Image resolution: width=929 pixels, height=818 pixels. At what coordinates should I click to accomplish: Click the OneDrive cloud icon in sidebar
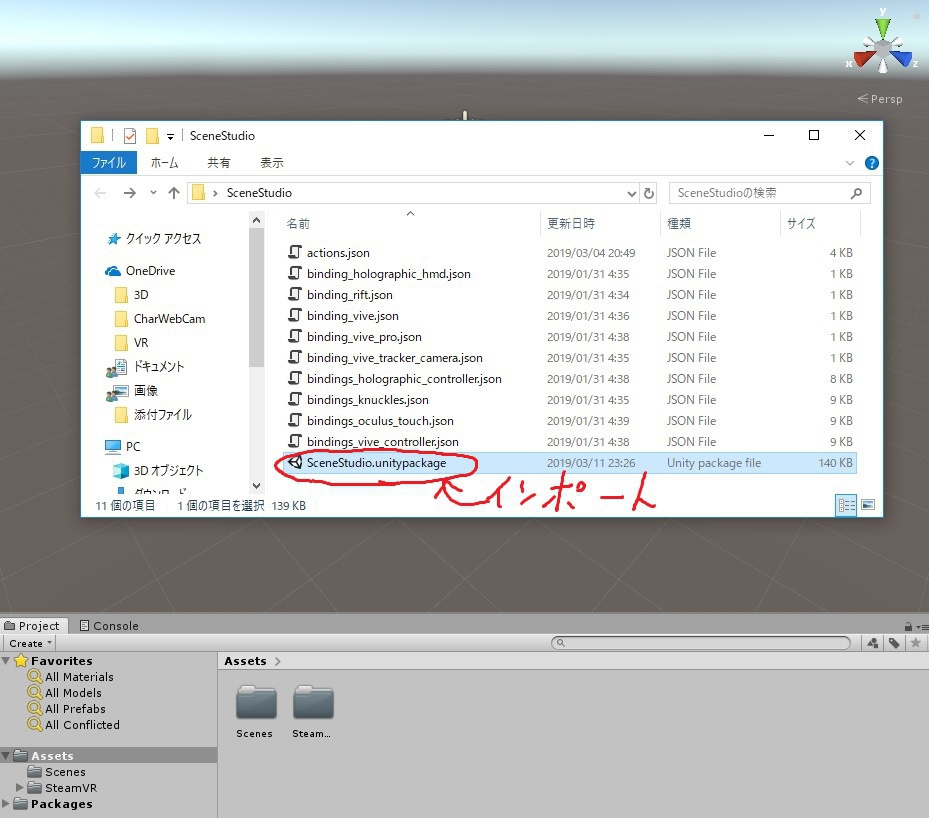coord(113,271)
